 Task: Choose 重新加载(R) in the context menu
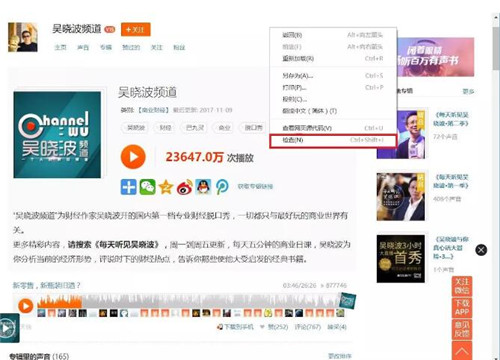tap(333, 58)
